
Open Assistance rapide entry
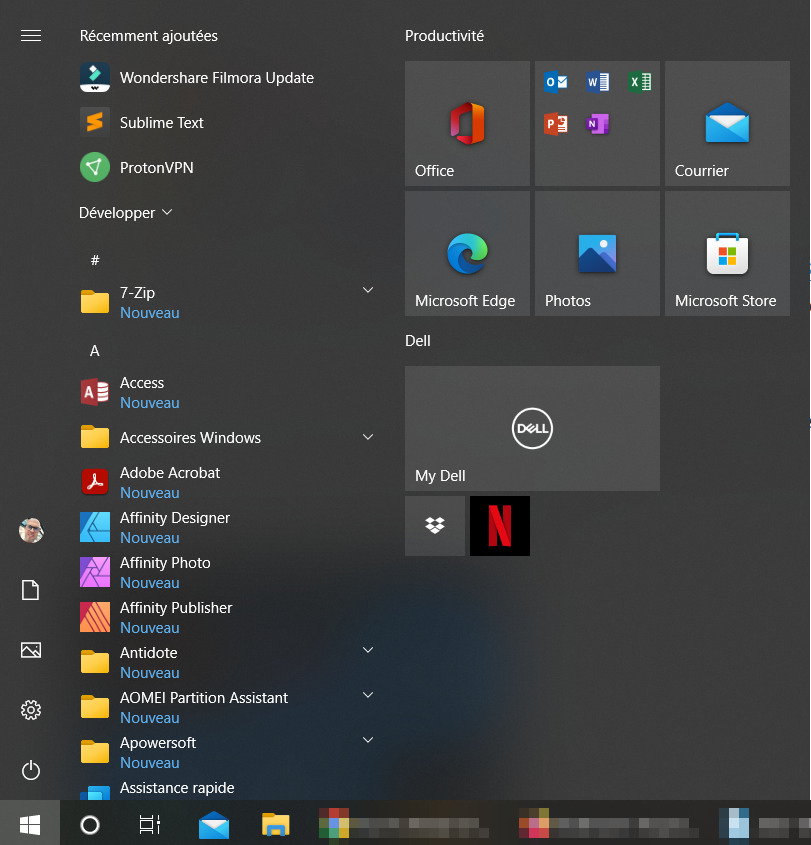(226, 789)
